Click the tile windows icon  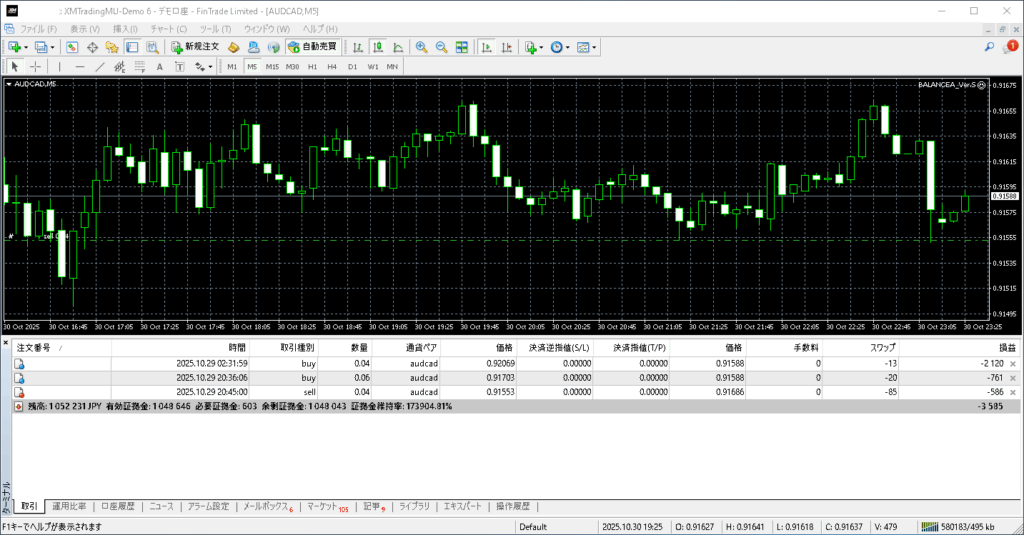pyautogui.click(x=462, y=47)
